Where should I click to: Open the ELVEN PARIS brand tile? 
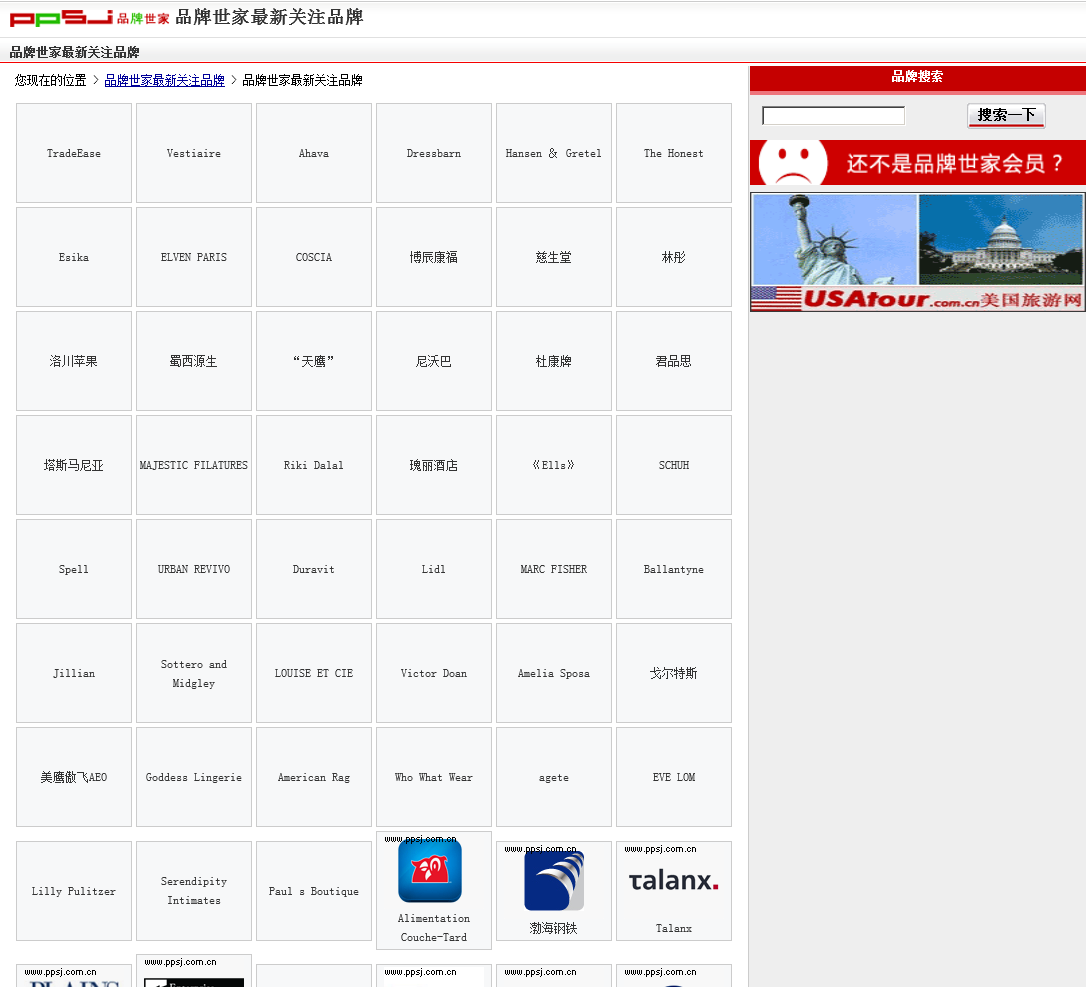[194, 257]
